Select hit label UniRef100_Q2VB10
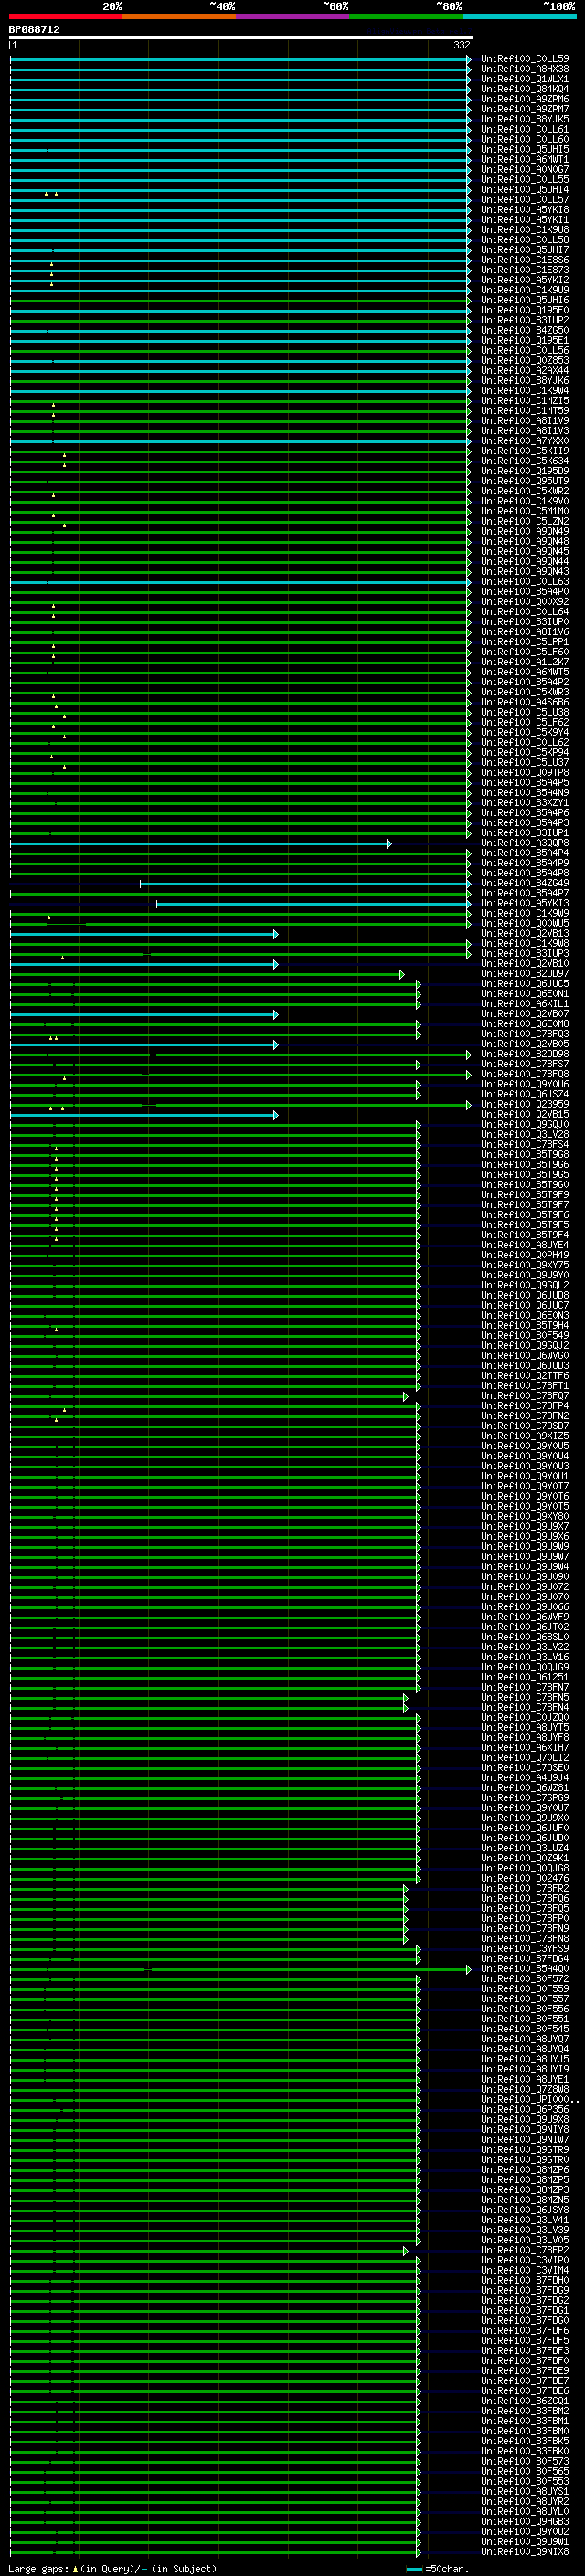Viewport: 585px width, 2576px height. (x=525, y=964)
